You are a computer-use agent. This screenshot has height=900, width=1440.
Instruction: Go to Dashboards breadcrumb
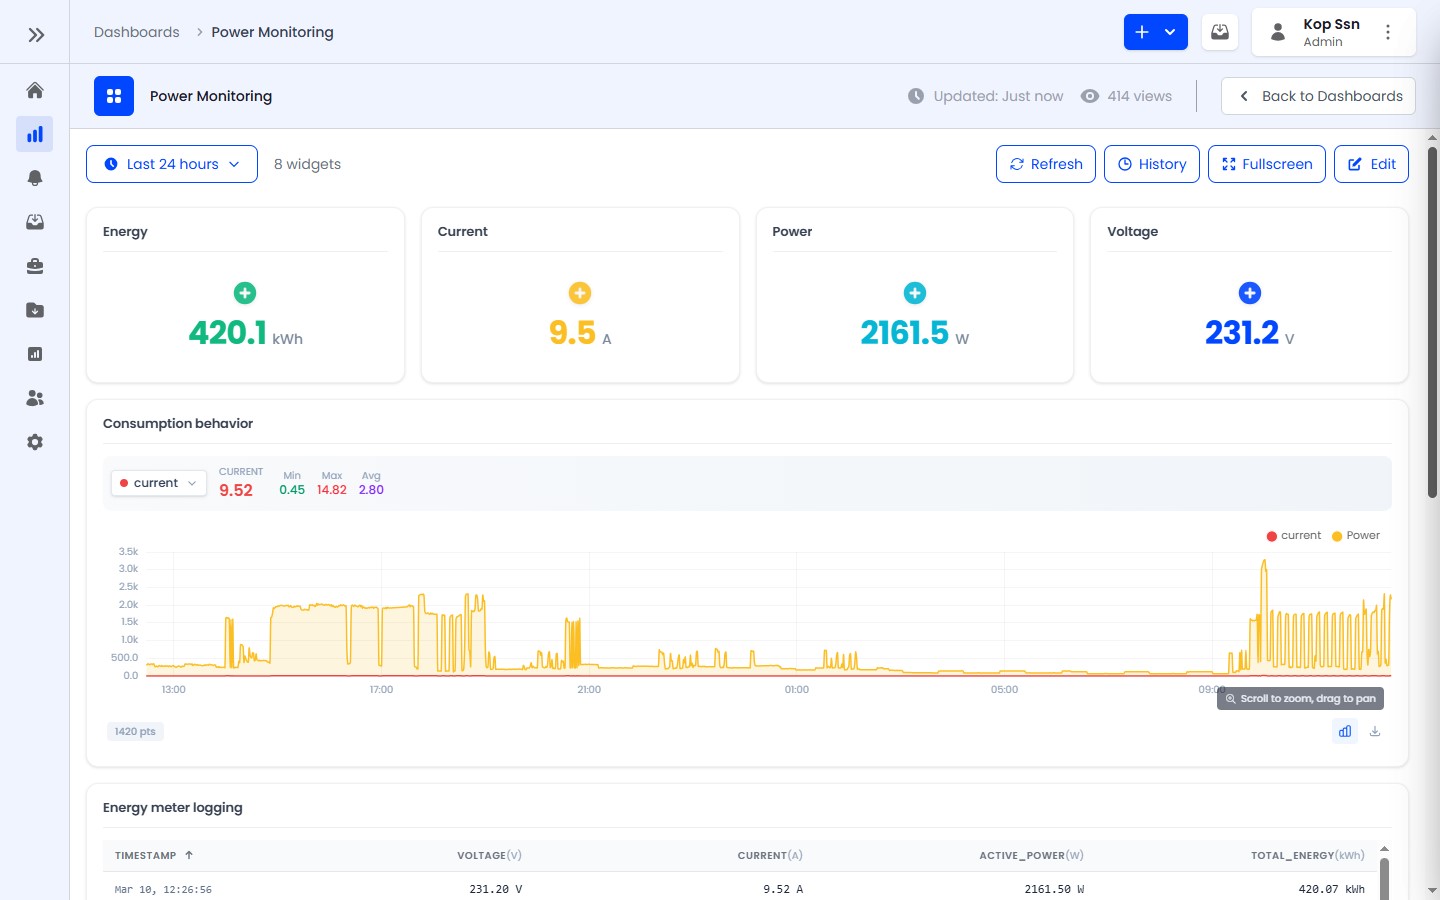[x=137, y=32]
